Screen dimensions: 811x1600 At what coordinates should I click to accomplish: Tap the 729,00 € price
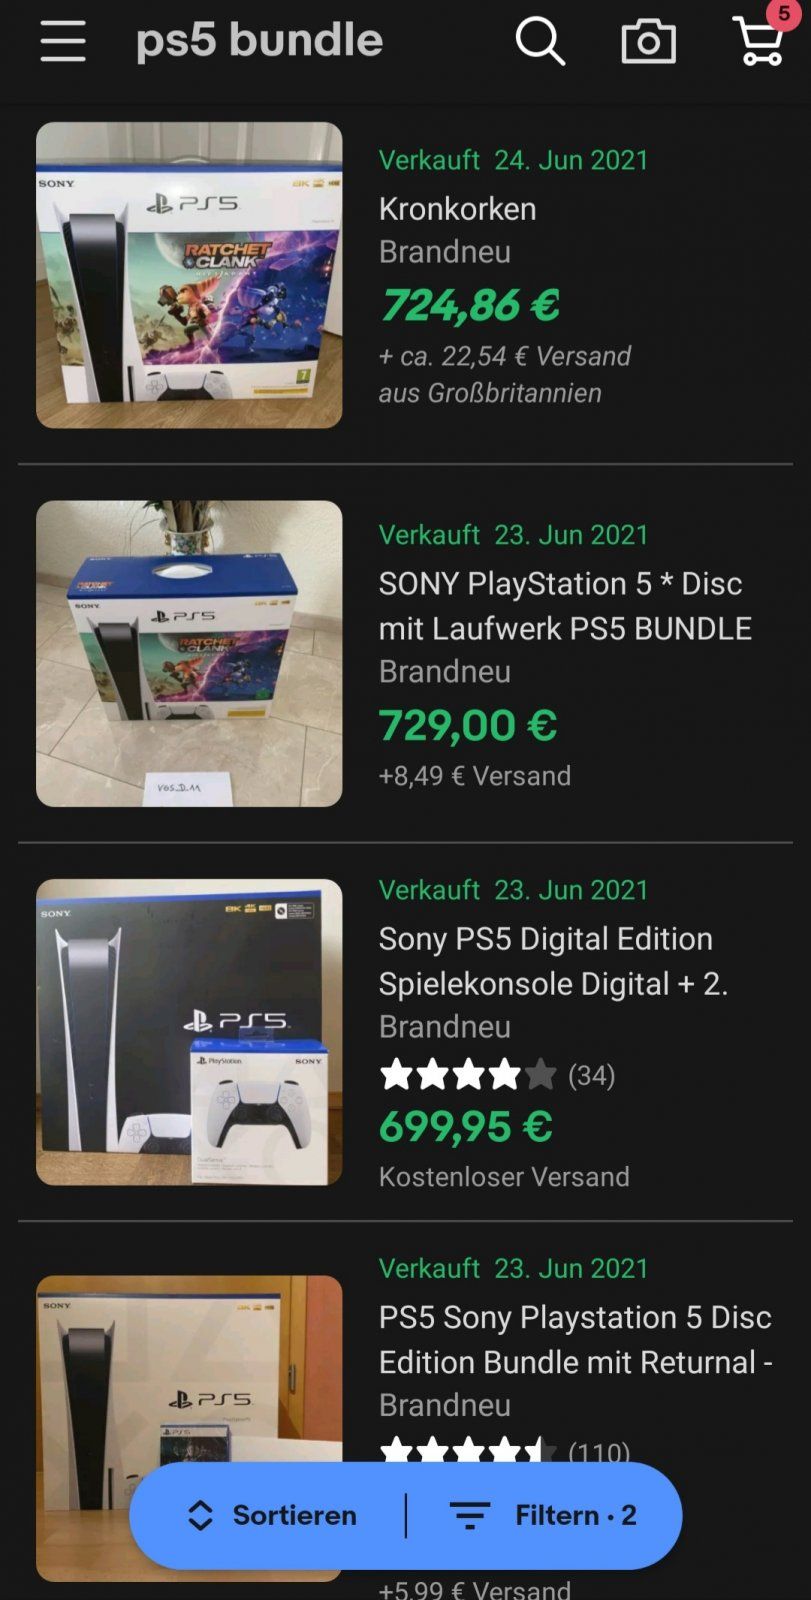467,725
